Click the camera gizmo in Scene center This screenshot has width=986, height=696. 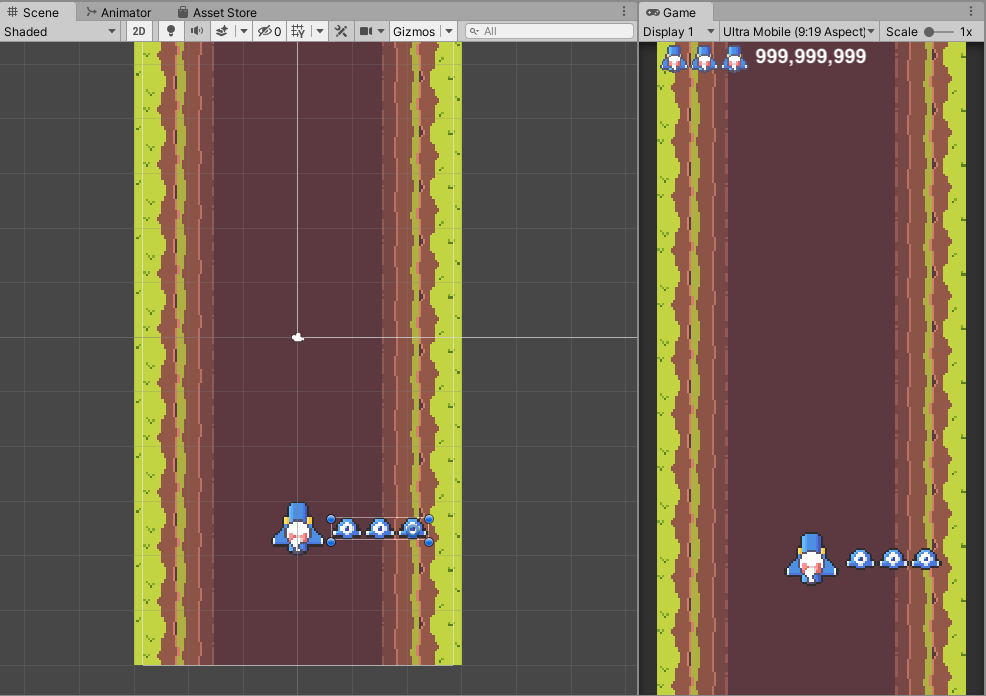[x=298, y=338]
